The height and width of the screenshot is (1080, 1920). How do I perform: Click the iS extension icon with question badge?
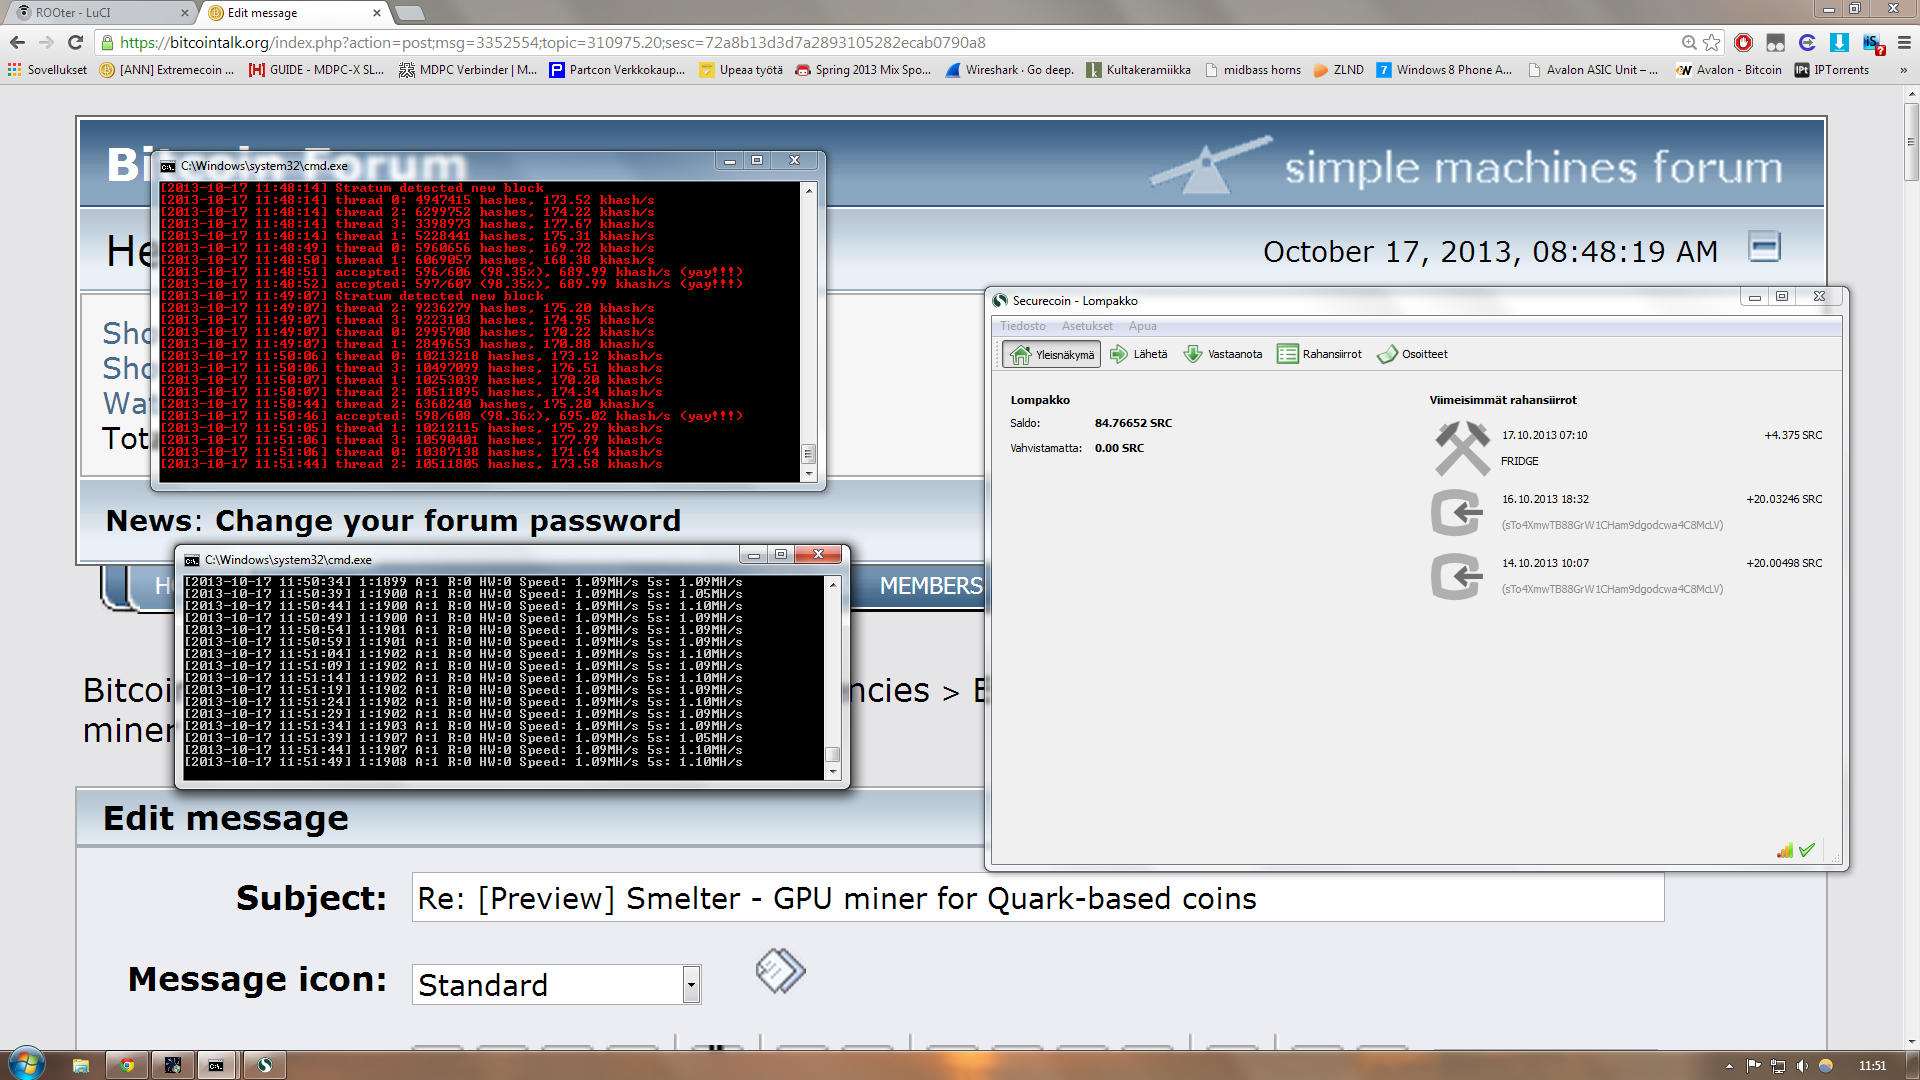click(x=1872, y=43)
